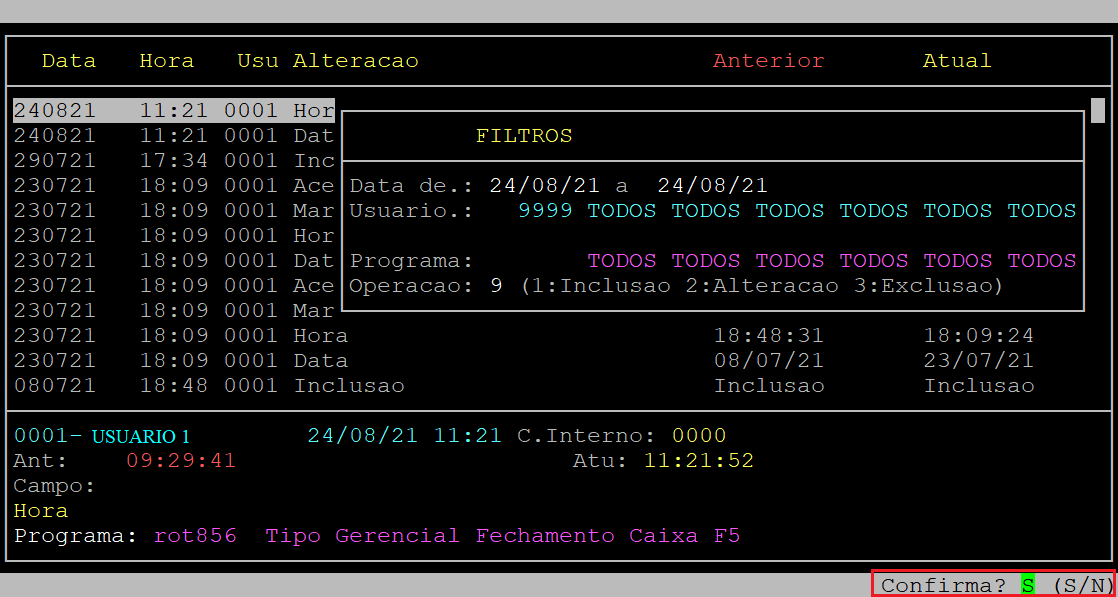Click the first cyan TODOS after Usuario 9999

[621, 211]
